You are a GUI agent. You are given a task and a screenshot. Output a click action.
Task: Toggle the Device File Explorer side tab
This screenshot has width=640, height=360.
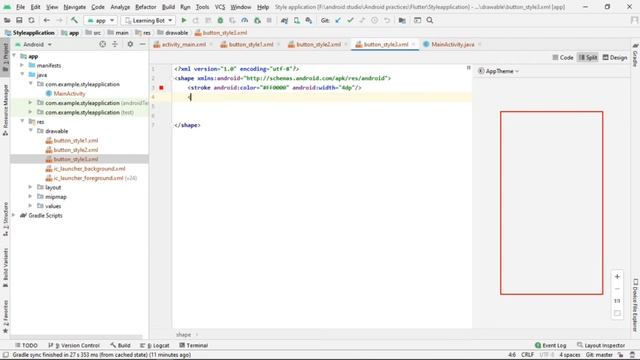[635, 305]
